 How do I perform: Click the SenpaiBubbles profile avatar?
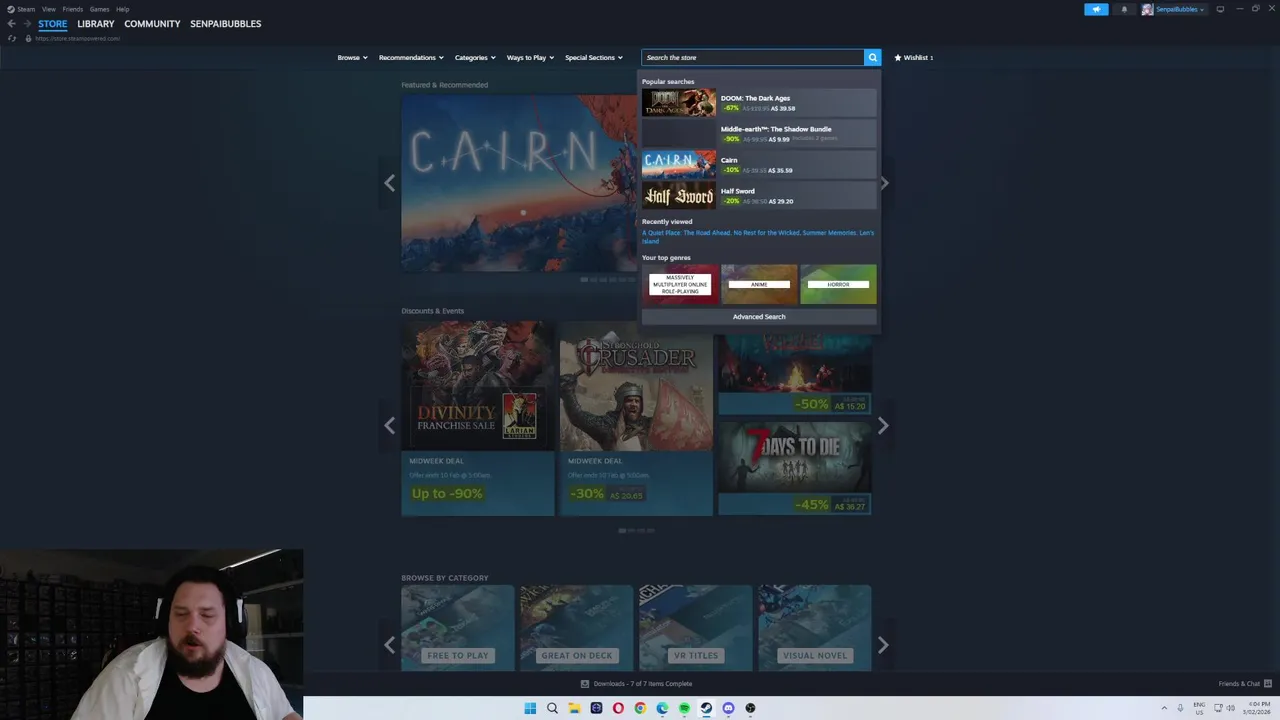click(x=1147, y=9)
